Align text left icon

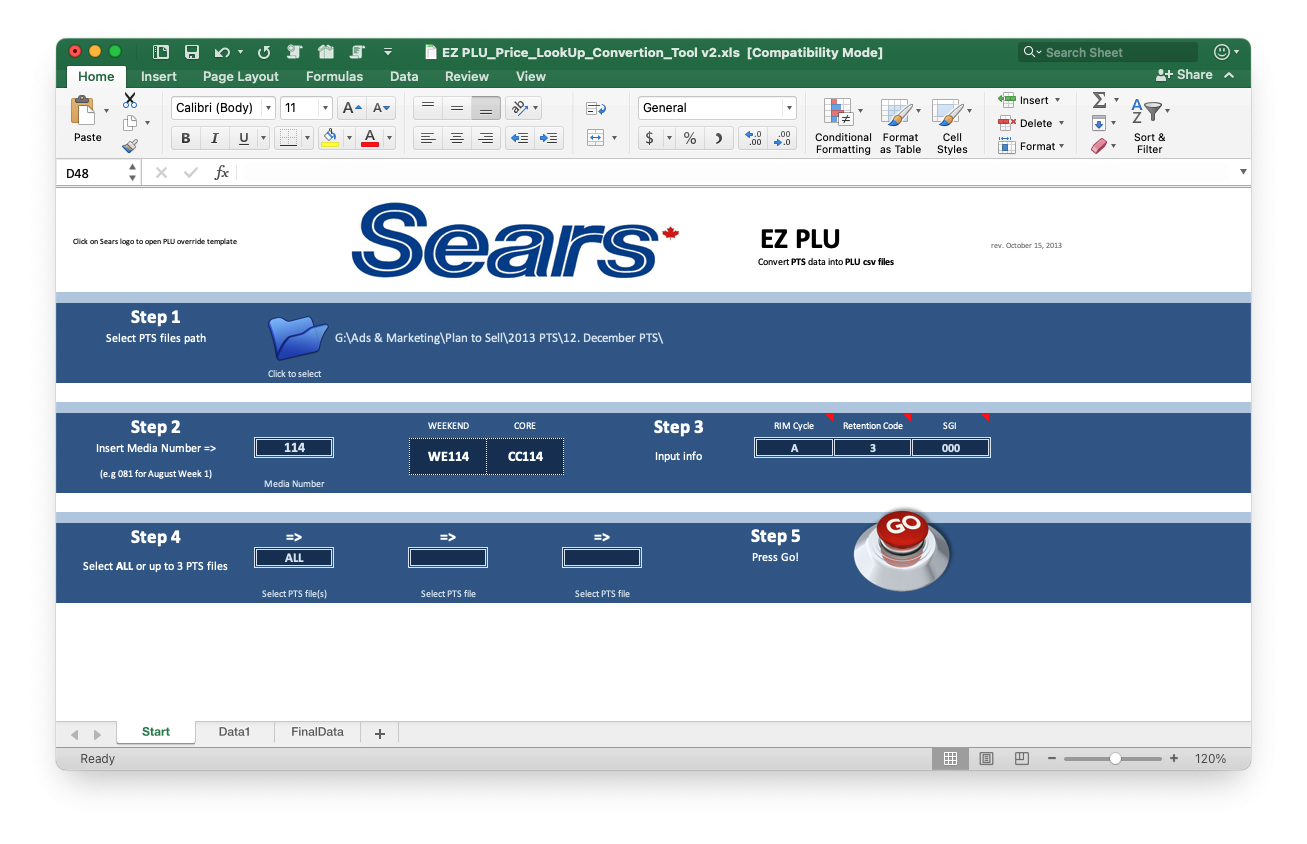pos(428,139)
